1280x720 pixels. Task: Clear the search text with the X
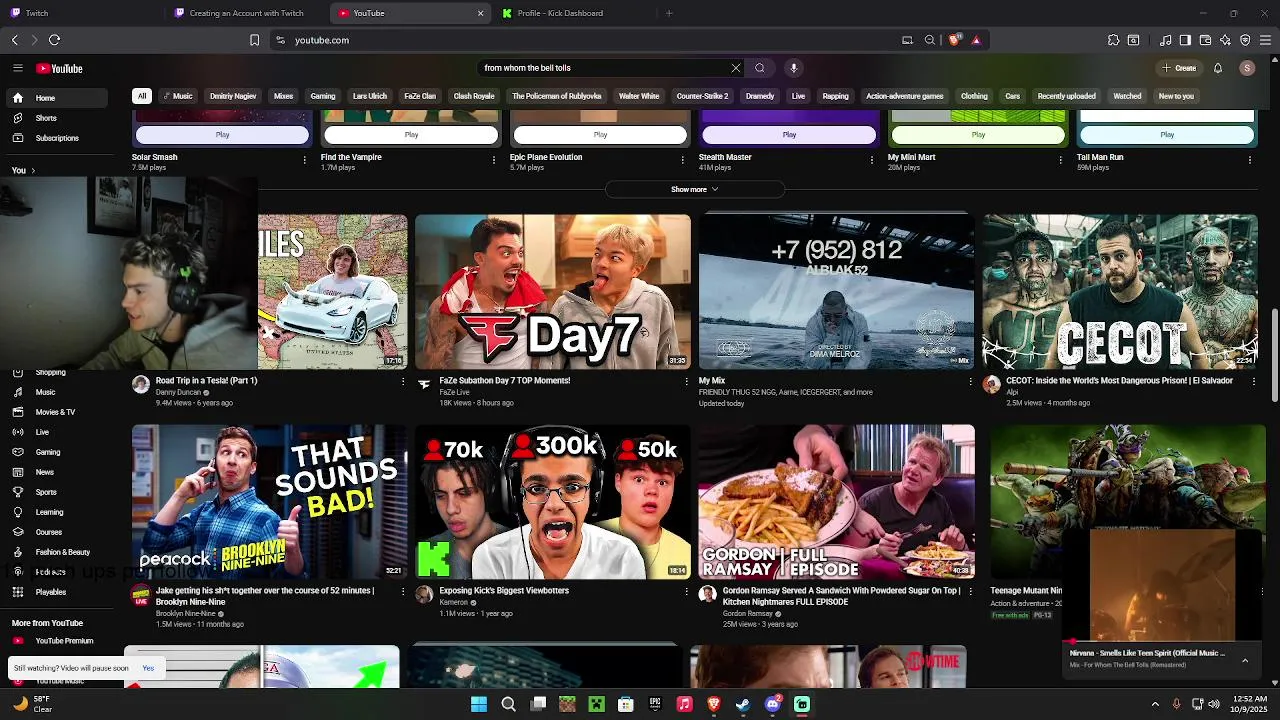[736, 68]
